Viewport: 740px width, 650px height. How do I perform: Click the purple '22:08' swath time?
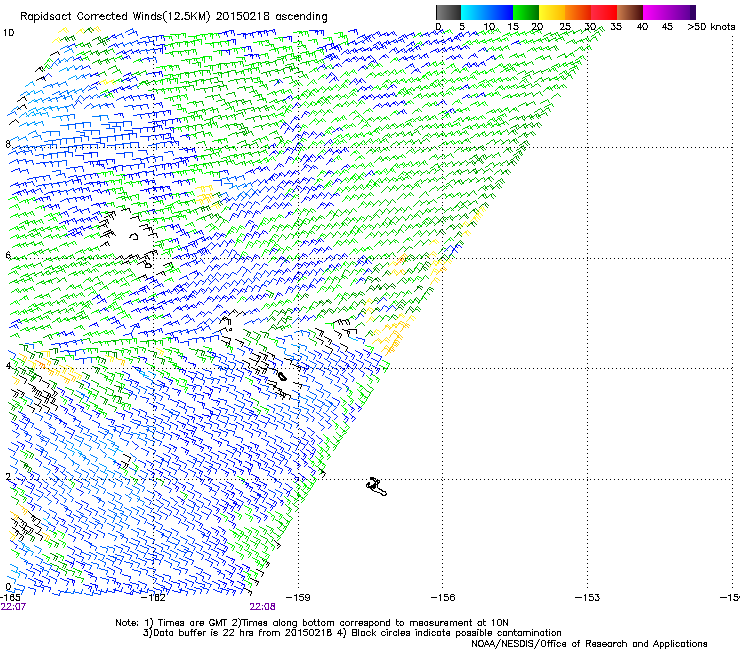click(x=262, y=607)
